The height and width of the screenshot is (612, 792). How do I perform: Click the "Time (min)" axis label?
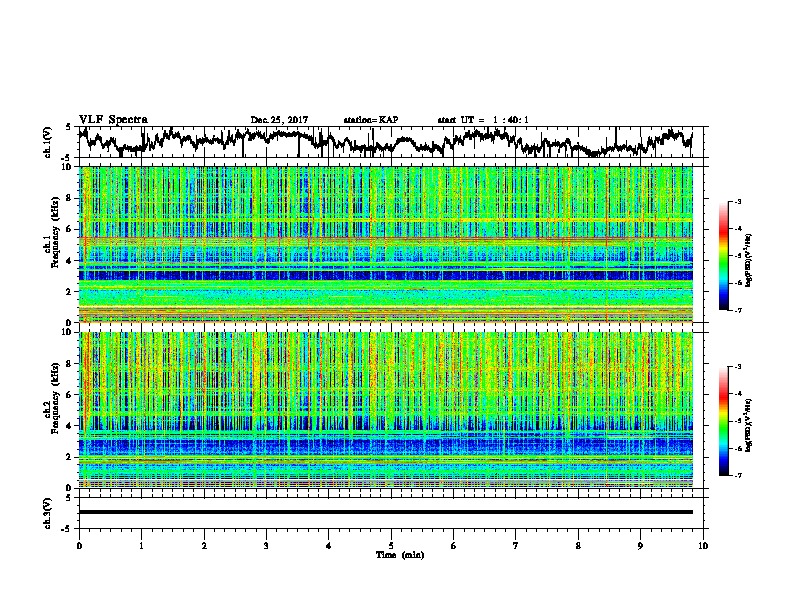[400, 555]
